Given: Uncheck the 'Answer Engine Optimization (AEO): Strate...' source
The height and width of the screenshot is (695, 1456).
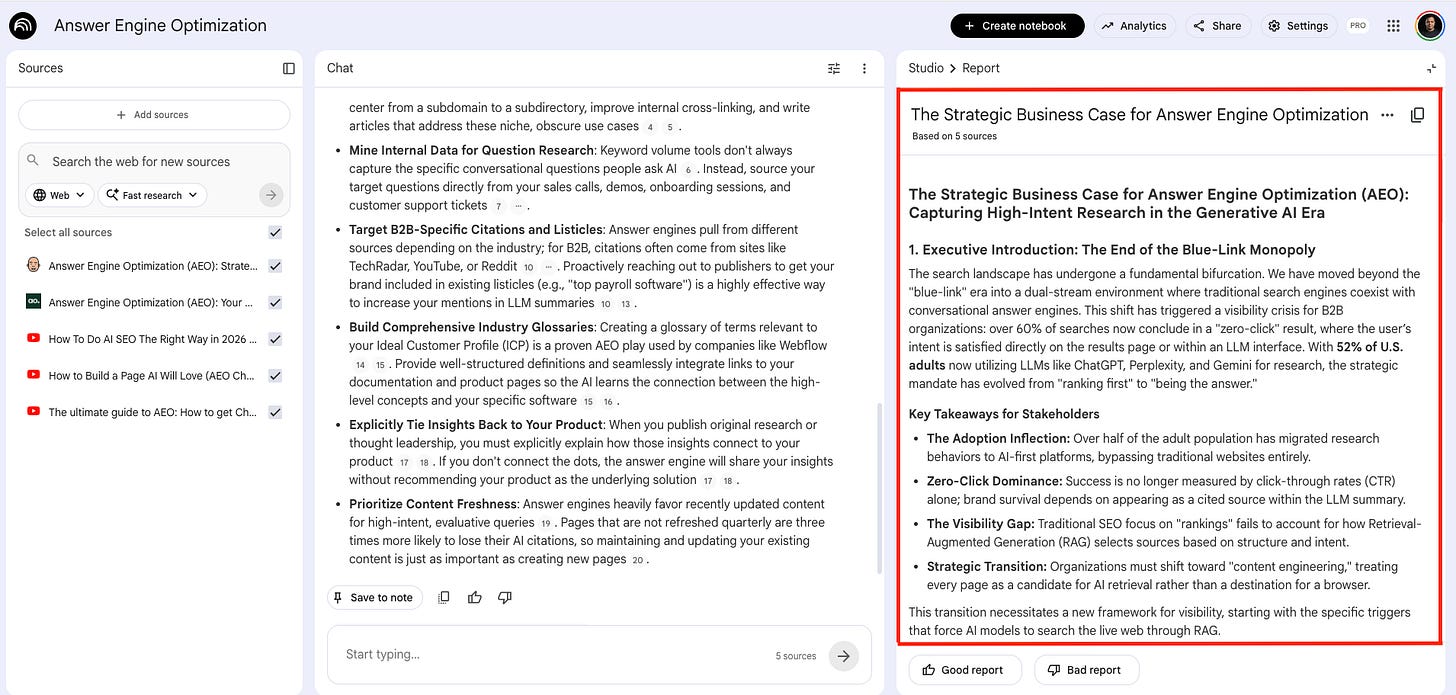Looking at the screenshot, I should (x=275, y=266).
